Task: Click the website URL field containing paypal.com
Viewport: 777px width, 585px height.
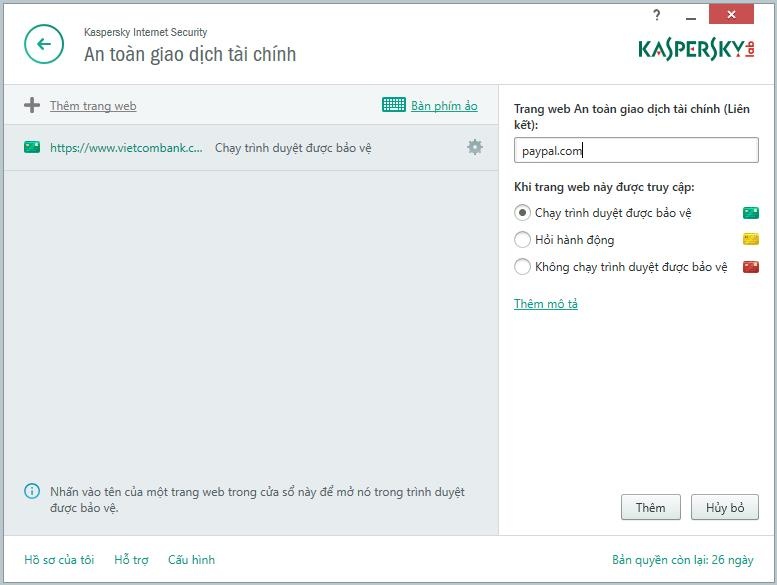Action: click(636, 150)
